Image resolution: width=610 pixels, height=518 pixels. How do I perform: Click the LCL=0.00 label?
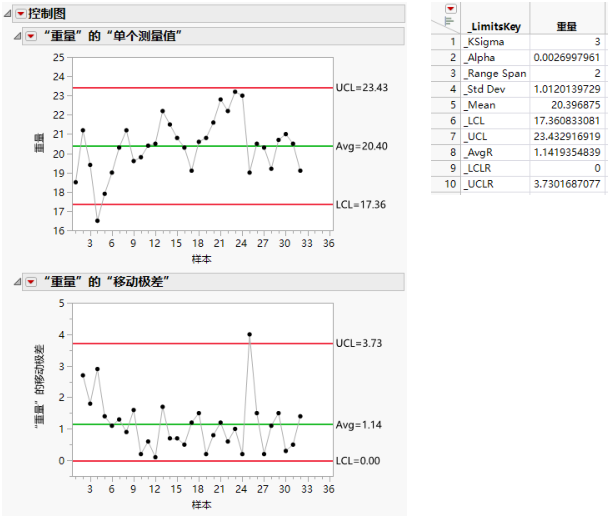[358, 461]
